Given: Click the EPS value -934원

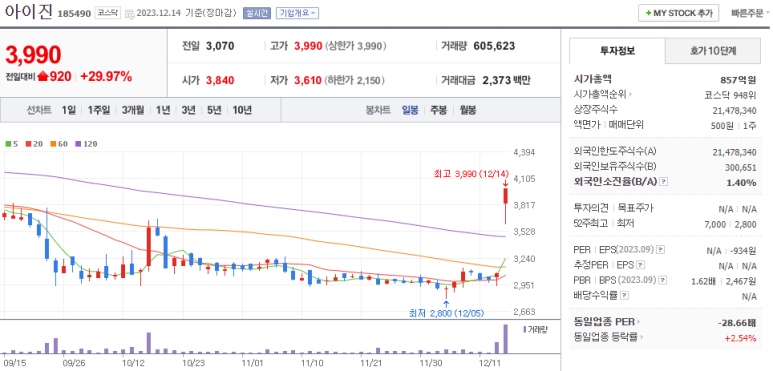Looking at the screenshot, I should [743, 251].
